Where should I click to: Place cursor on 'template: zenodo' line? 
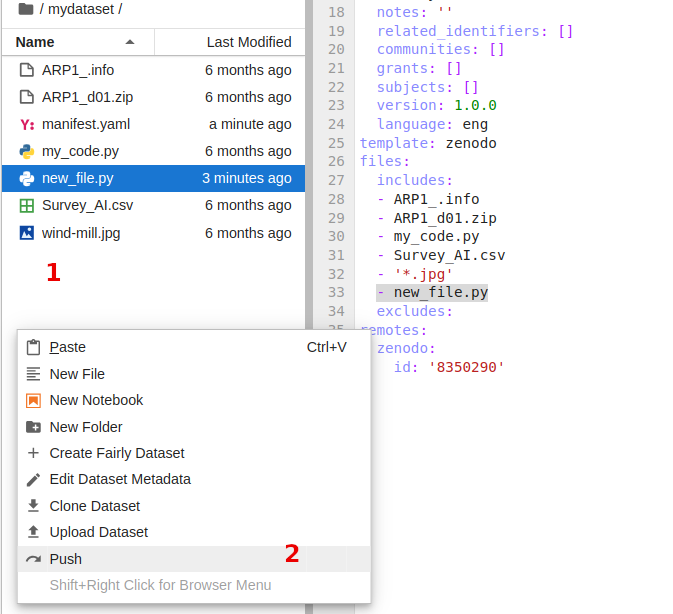pyautogui.click(x=428, y=143)
